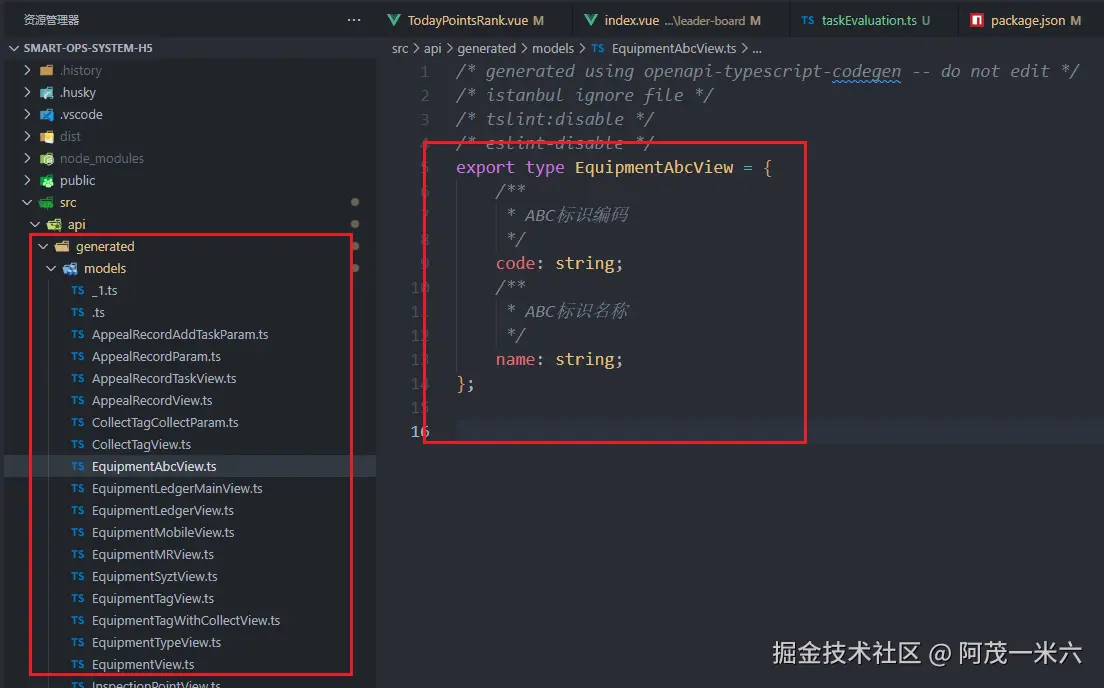Expand the .history folder chevron

point(27,70)
